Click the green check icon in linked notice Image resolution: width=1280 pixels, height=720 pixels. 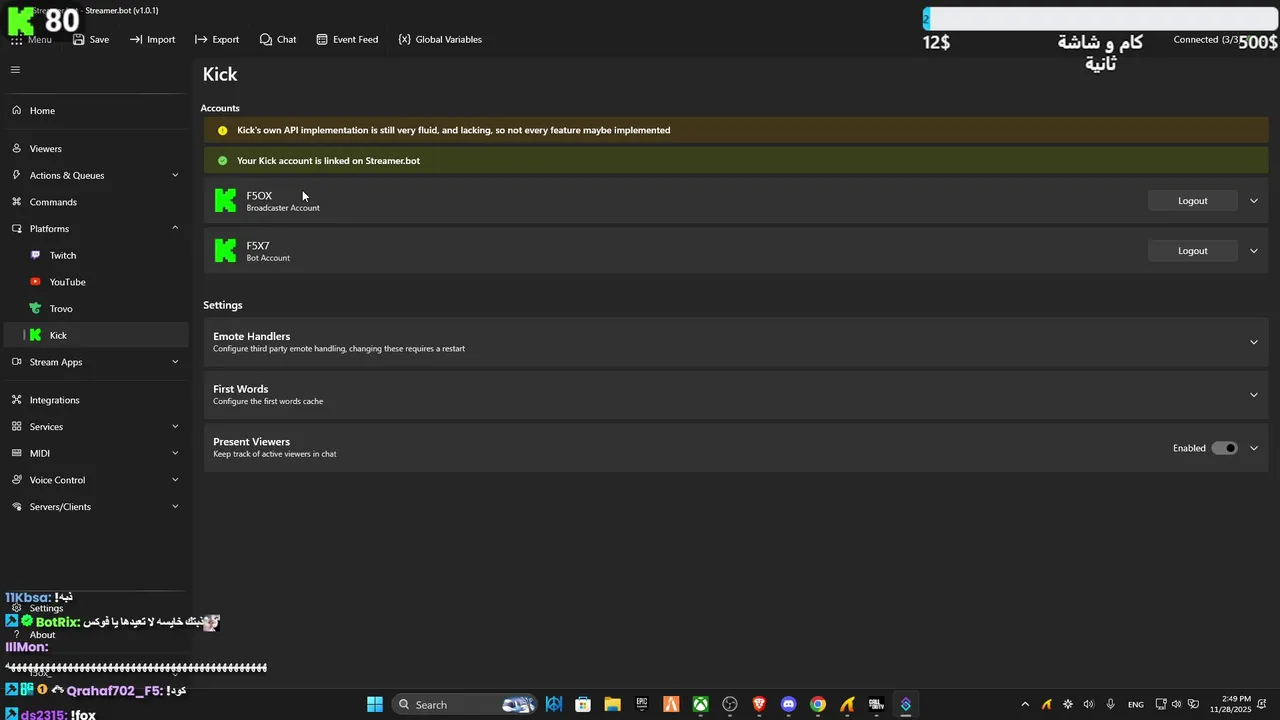(222, 160)
